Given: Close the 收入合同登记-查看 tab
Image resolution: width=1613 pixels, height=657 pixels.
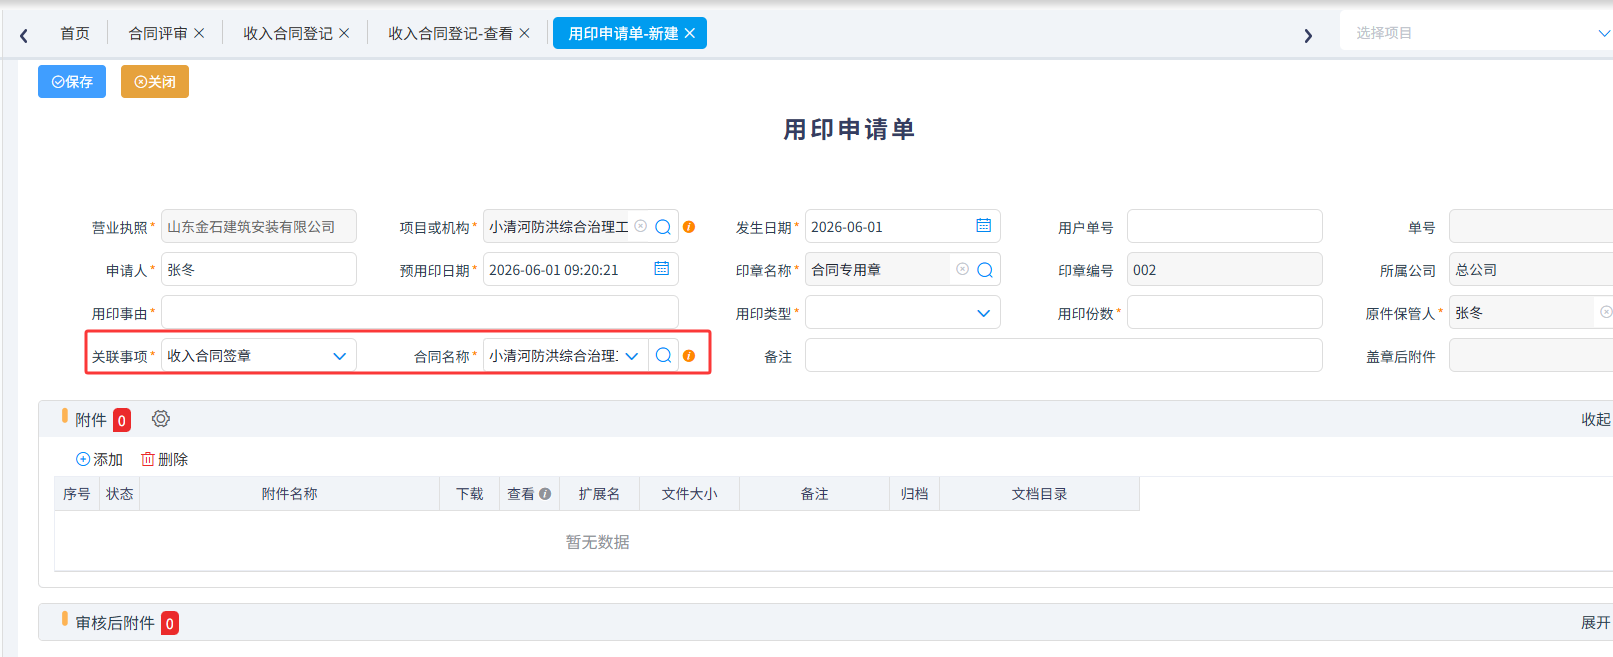Looking at the screenshot, I should click(x=524, y=33).
